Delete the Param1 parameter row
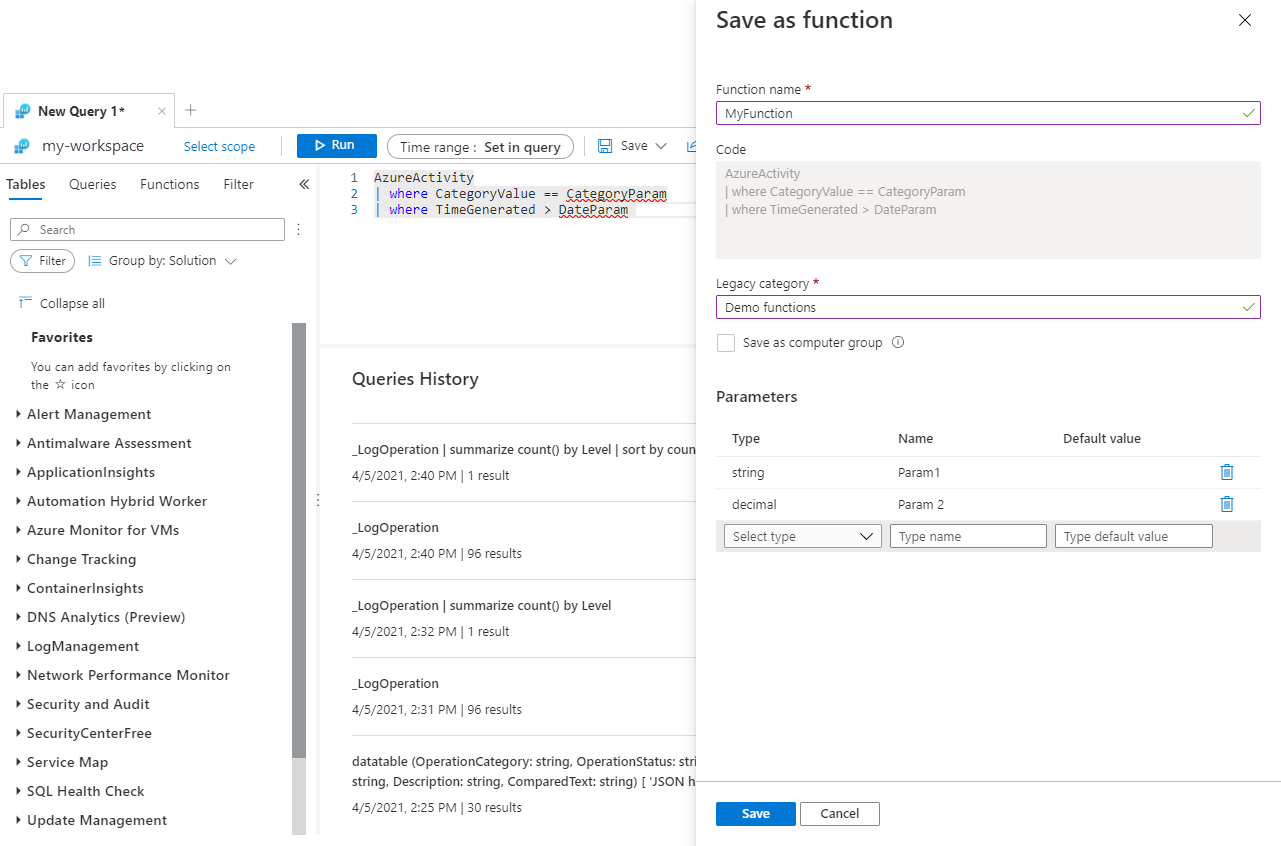1281x846 pixels. [1227, 472]
